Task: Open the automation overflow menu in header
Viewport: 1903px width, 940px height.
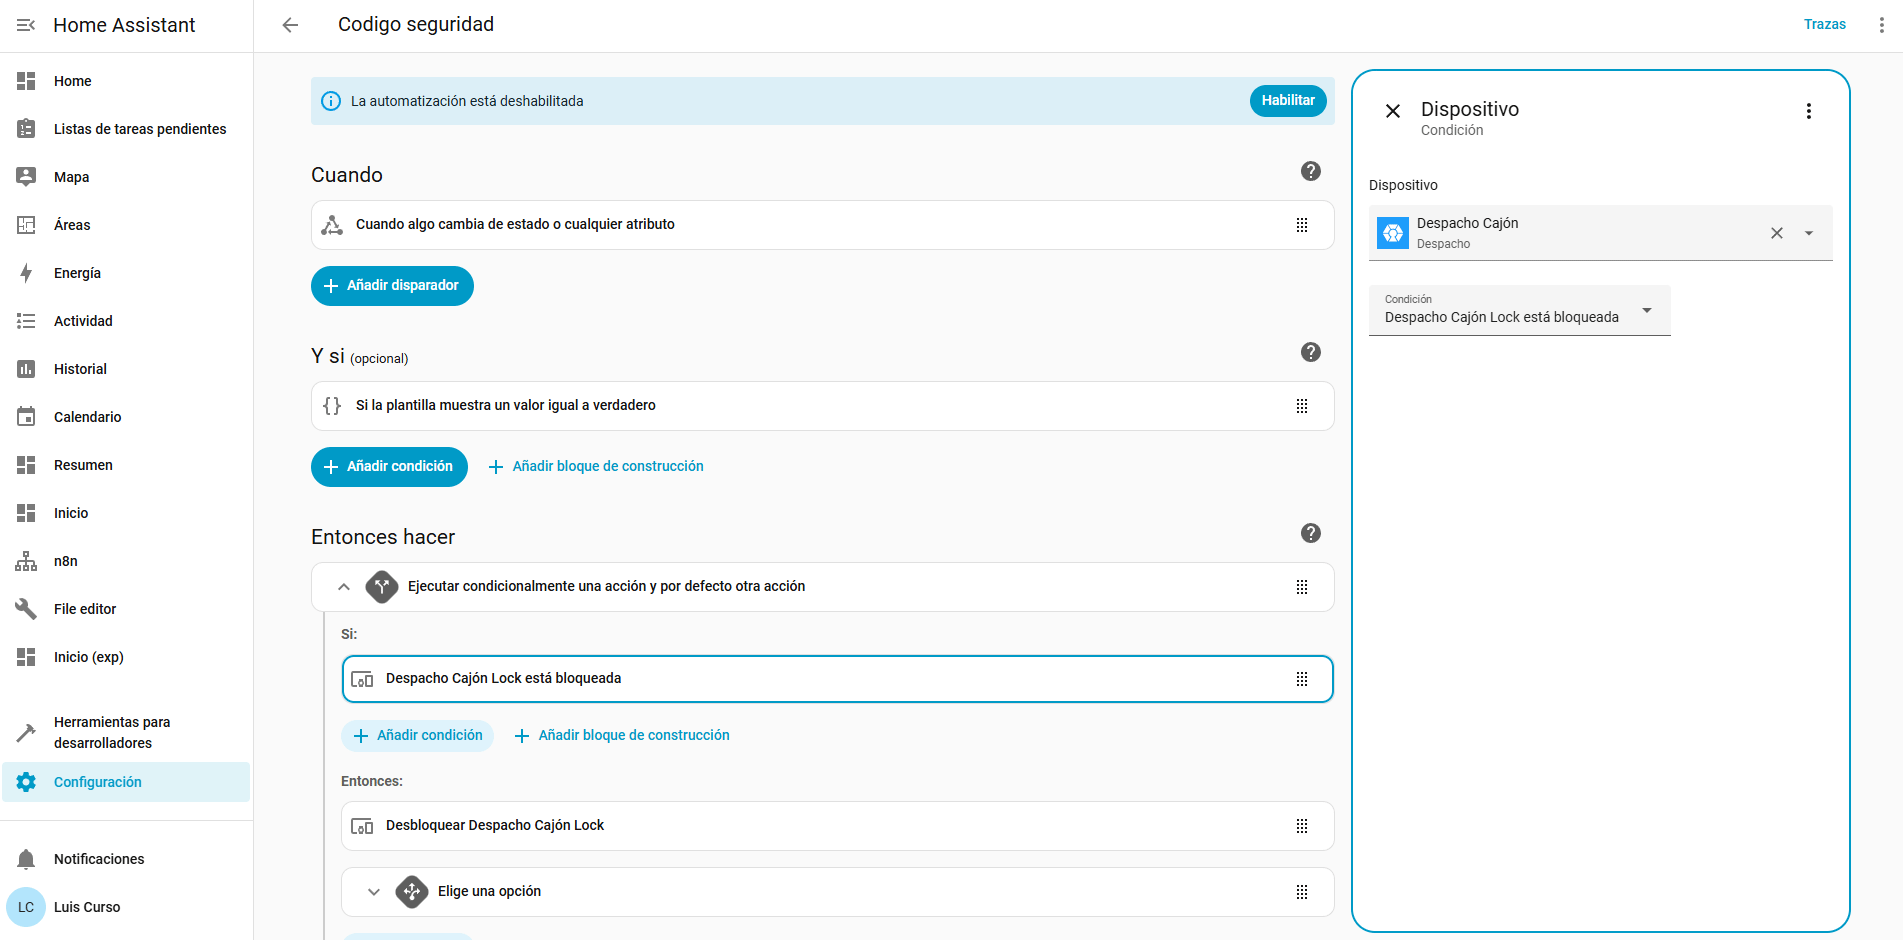Action: [x=1881, y=25]
